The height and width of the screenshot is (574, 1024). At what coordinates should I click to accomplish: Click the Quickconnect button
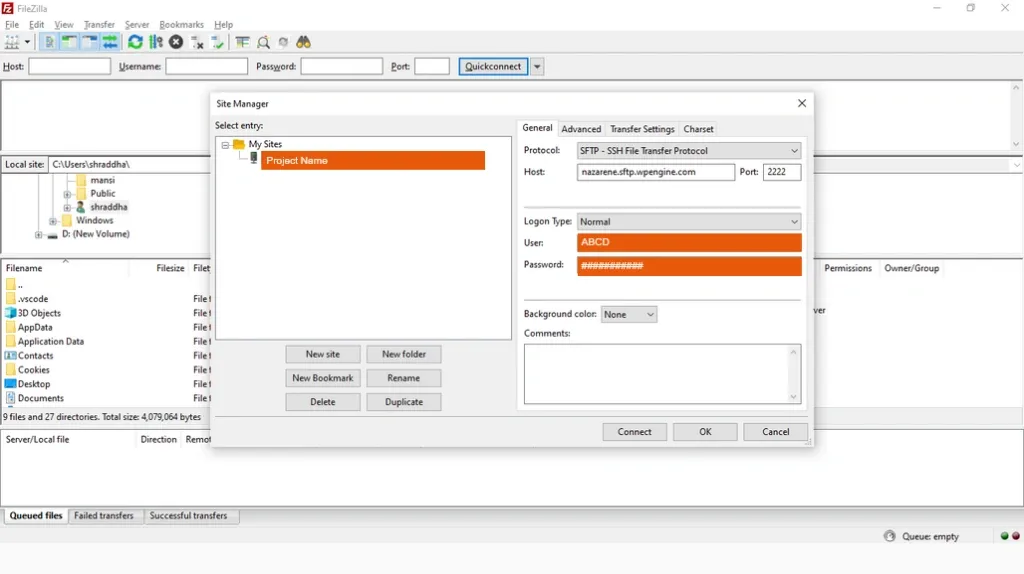point(493,67)
